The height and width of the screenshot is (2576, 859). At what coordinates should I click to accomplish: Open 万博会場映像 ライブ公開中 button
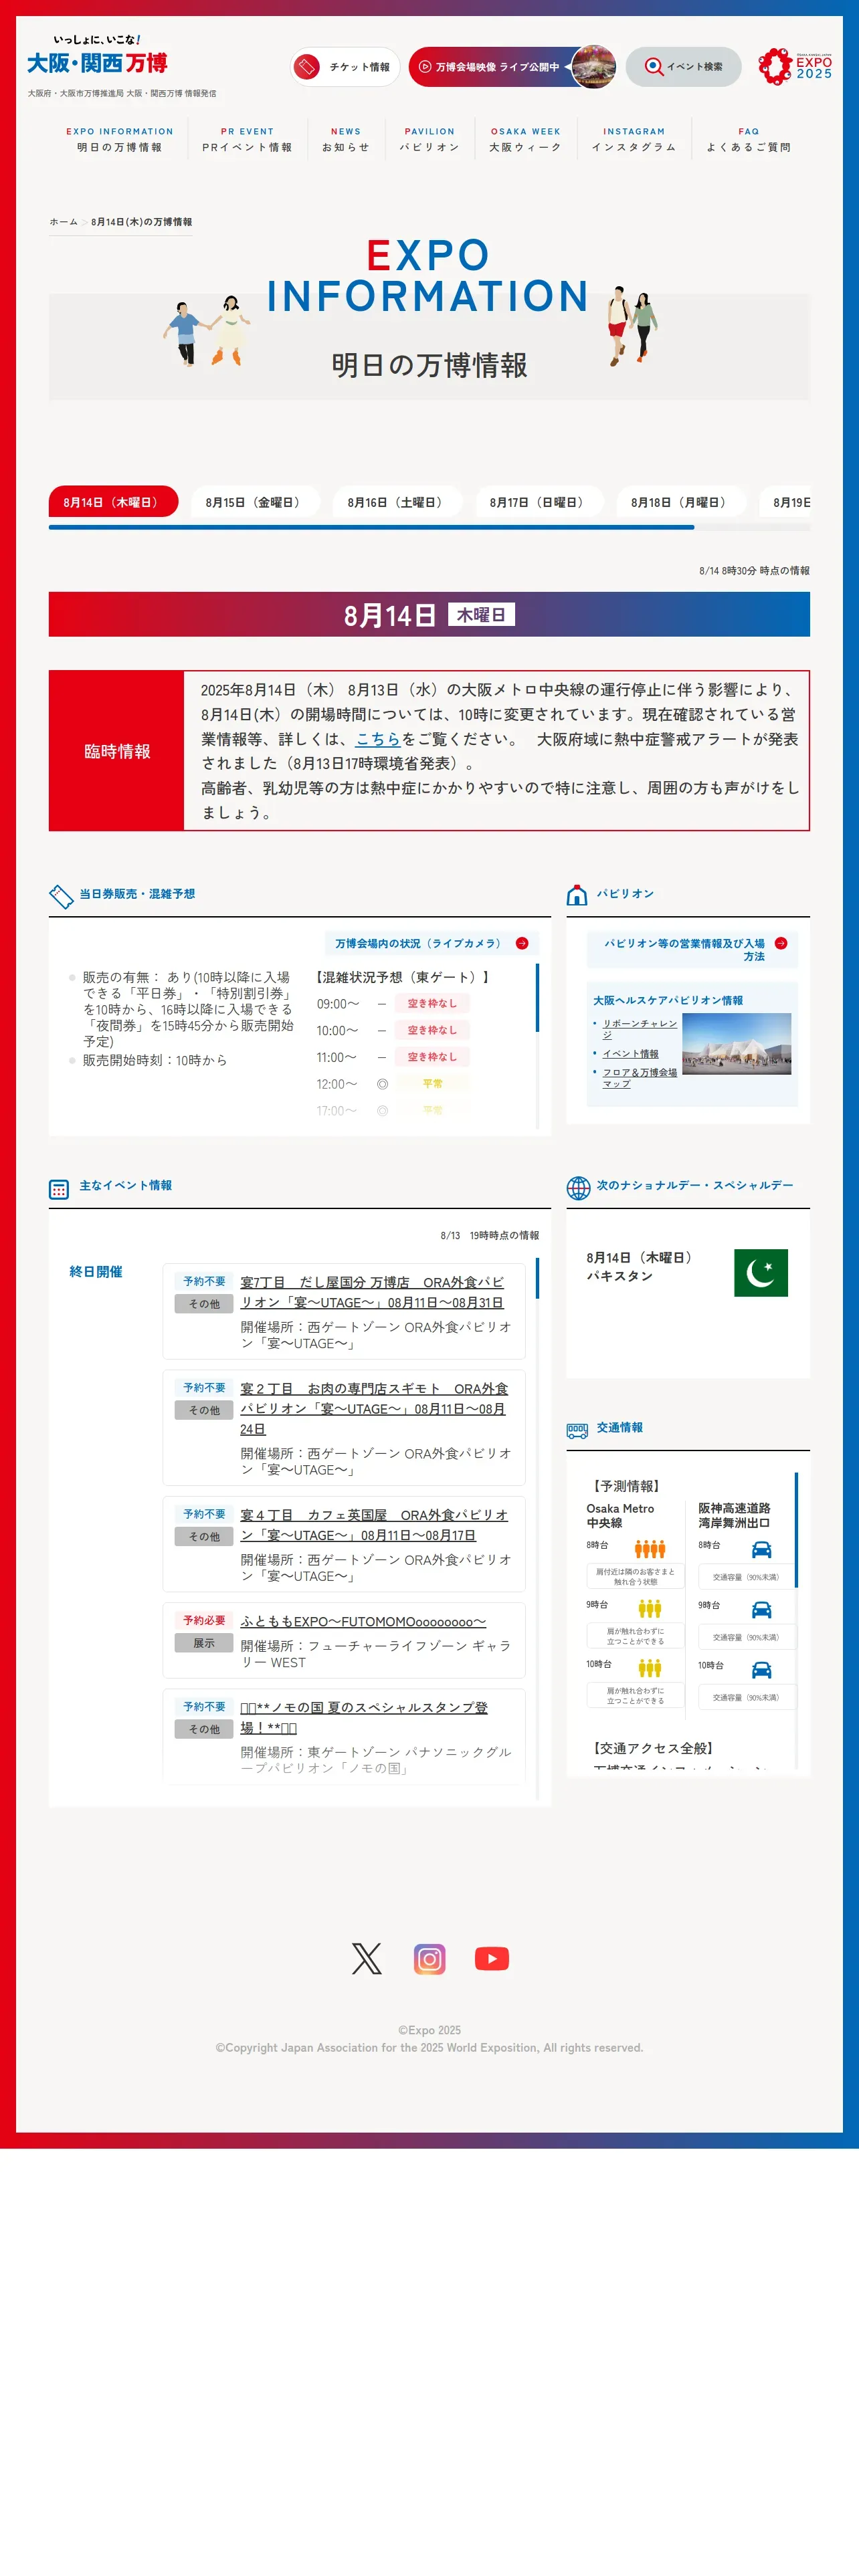[512, 67]
